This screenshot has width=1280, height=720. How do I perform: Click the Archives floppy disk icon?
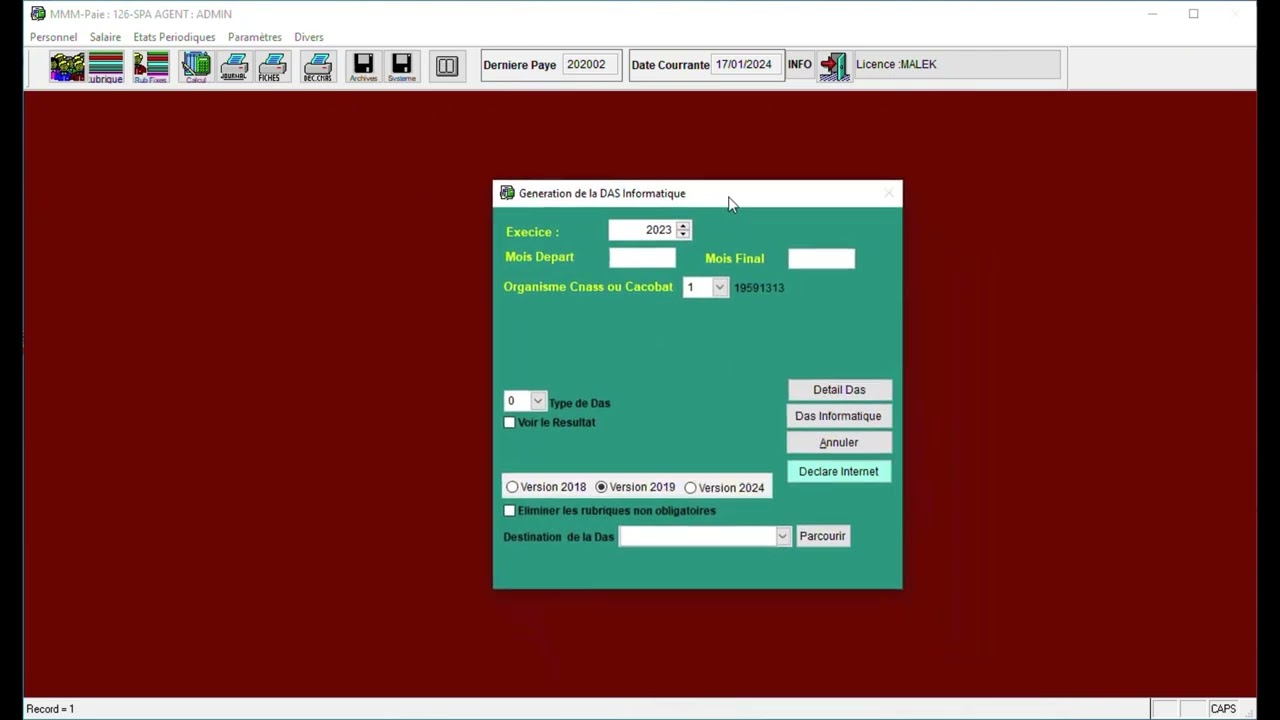tap(363, 66)
